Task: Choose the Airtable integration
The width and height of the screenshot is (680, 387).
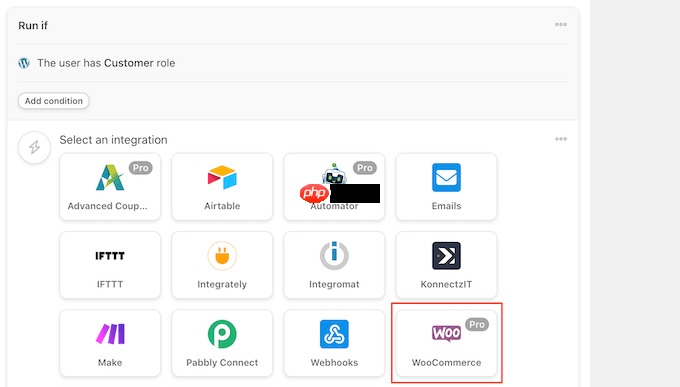Action: [222, 187]
